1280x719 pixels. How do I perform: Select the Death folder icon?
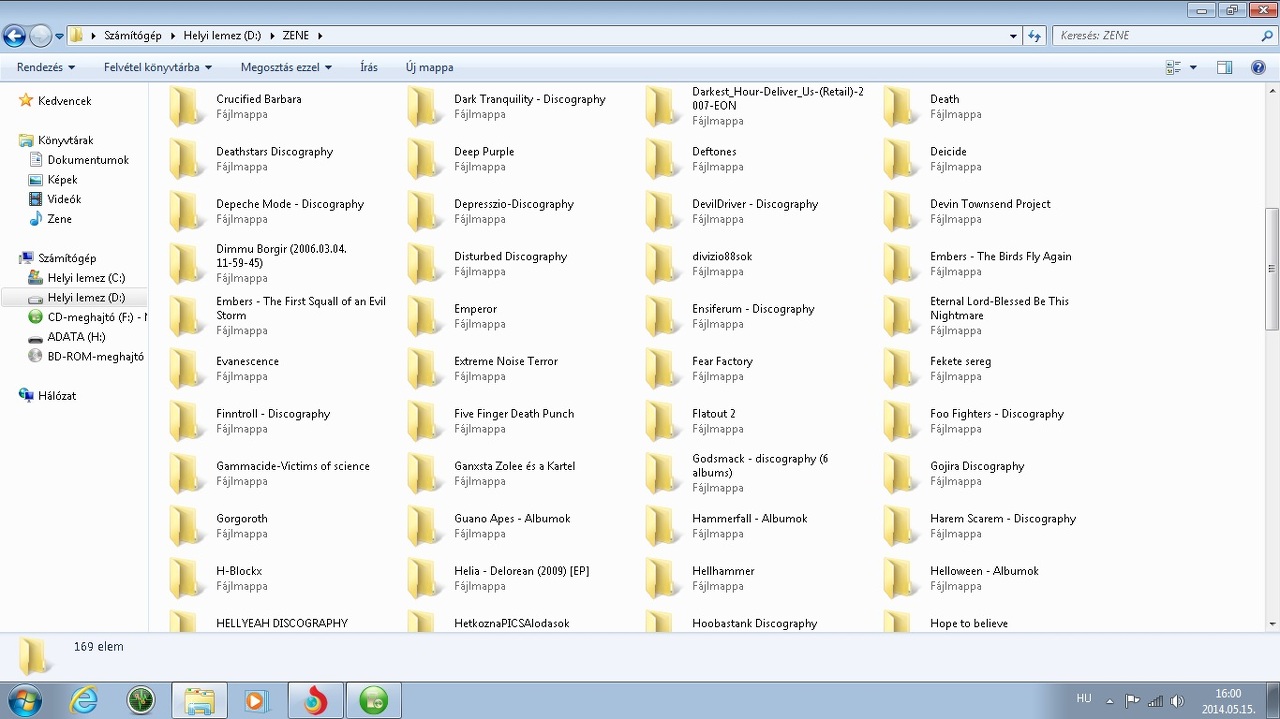pos(901,106)
